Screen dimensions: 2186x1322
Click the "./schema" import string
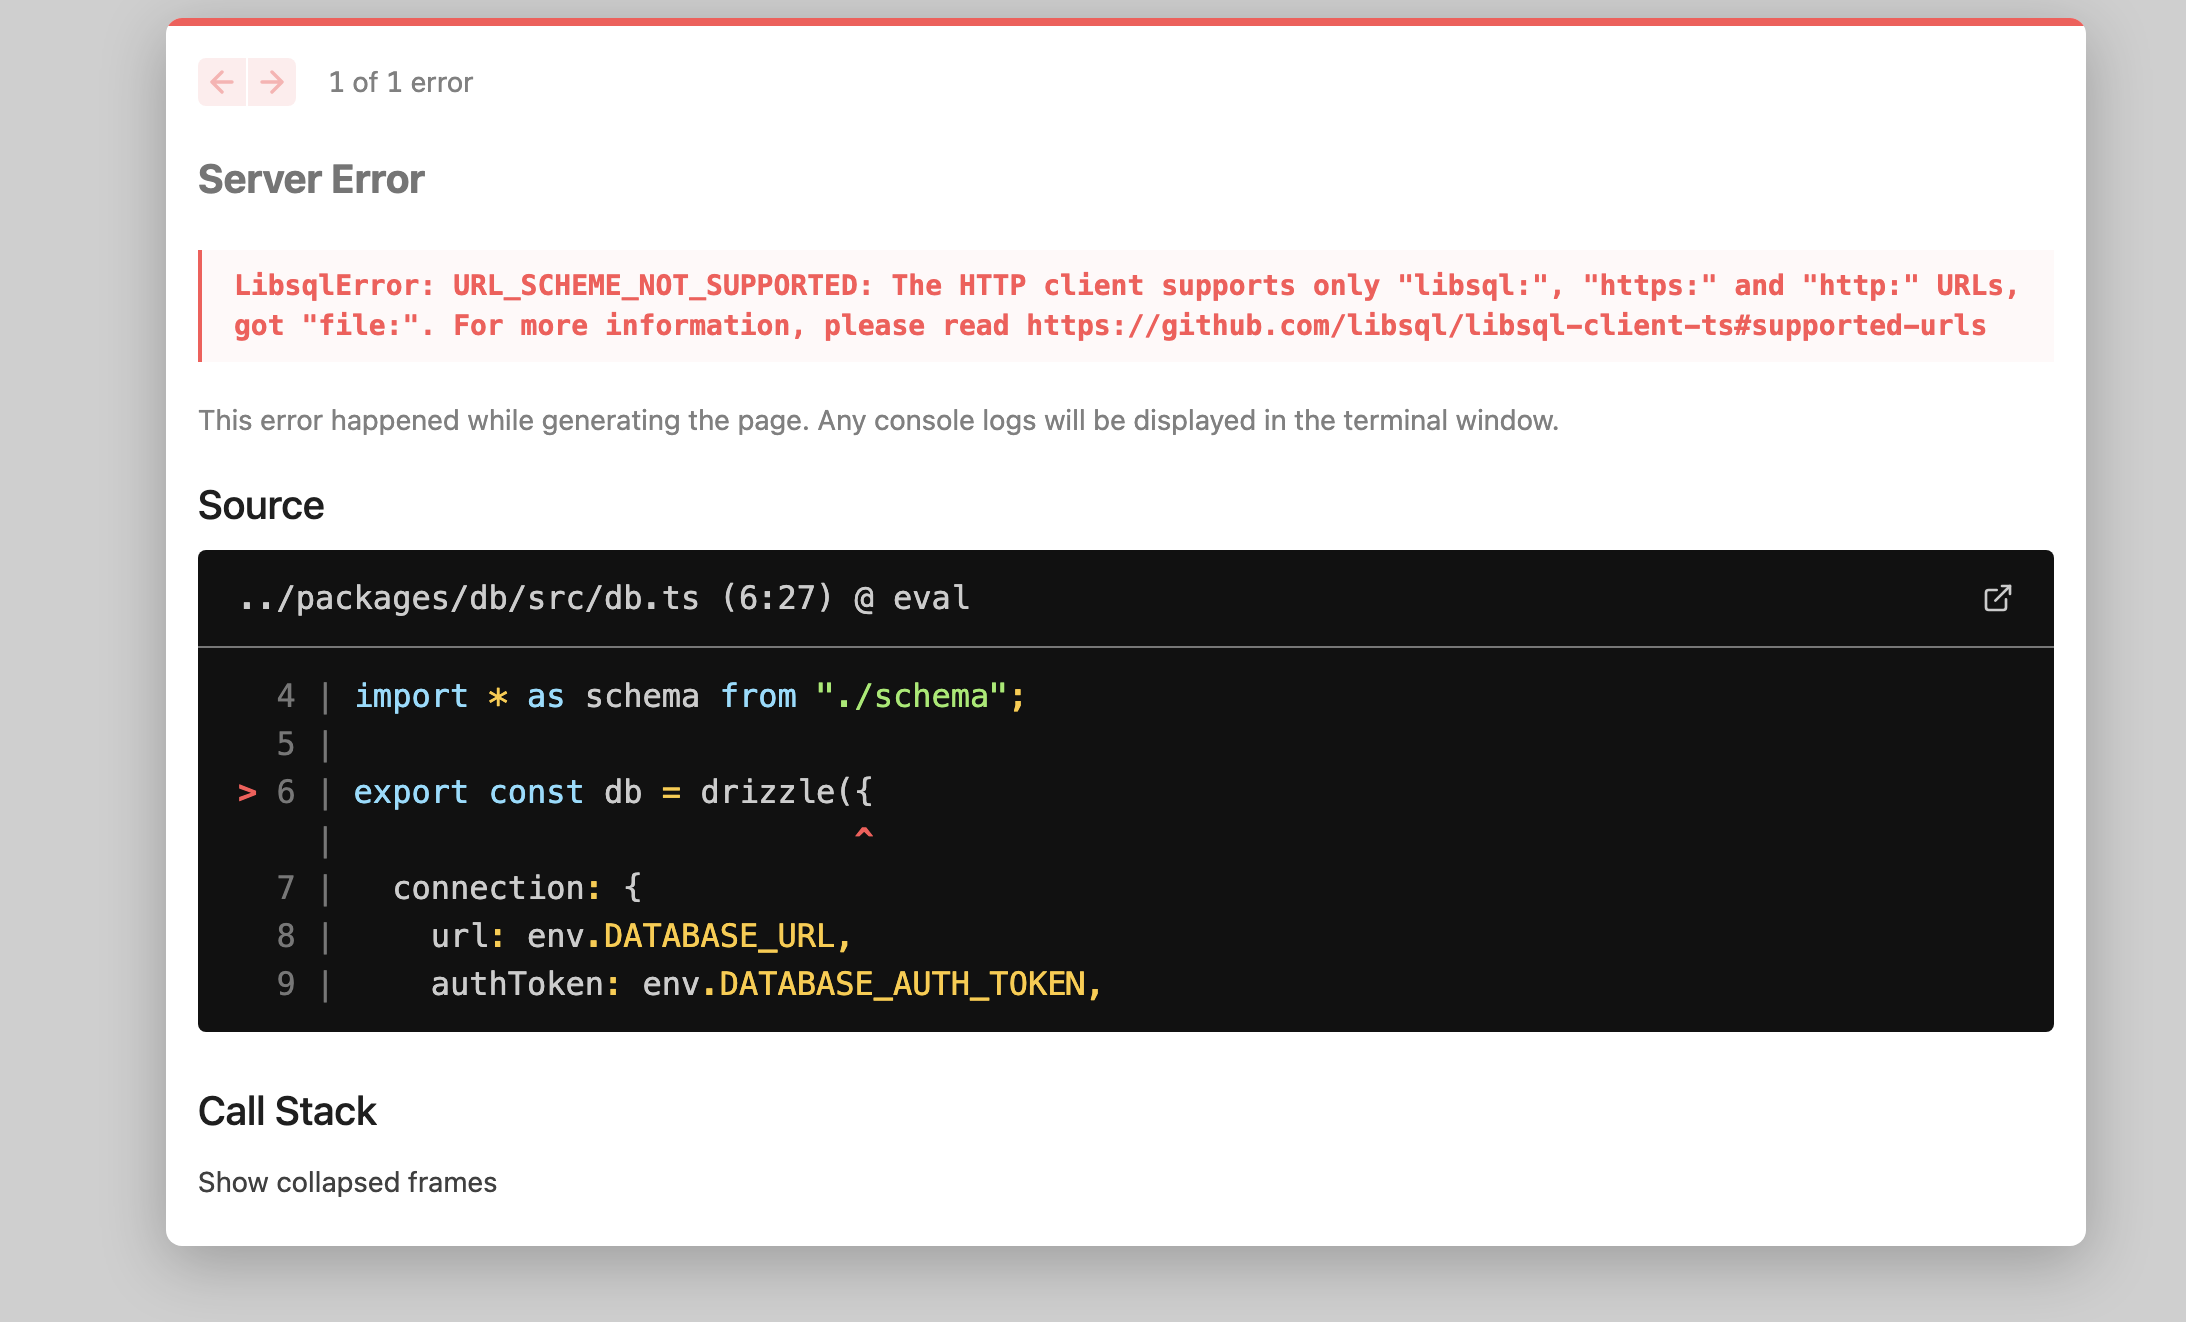[910, 696]
